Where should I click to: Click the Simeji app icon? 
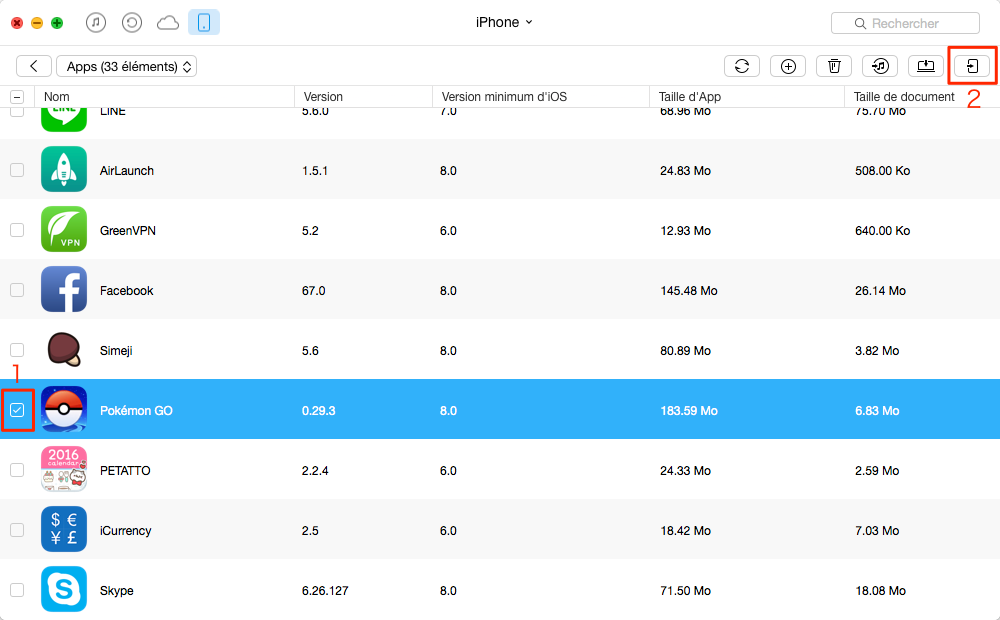(64, 349)
